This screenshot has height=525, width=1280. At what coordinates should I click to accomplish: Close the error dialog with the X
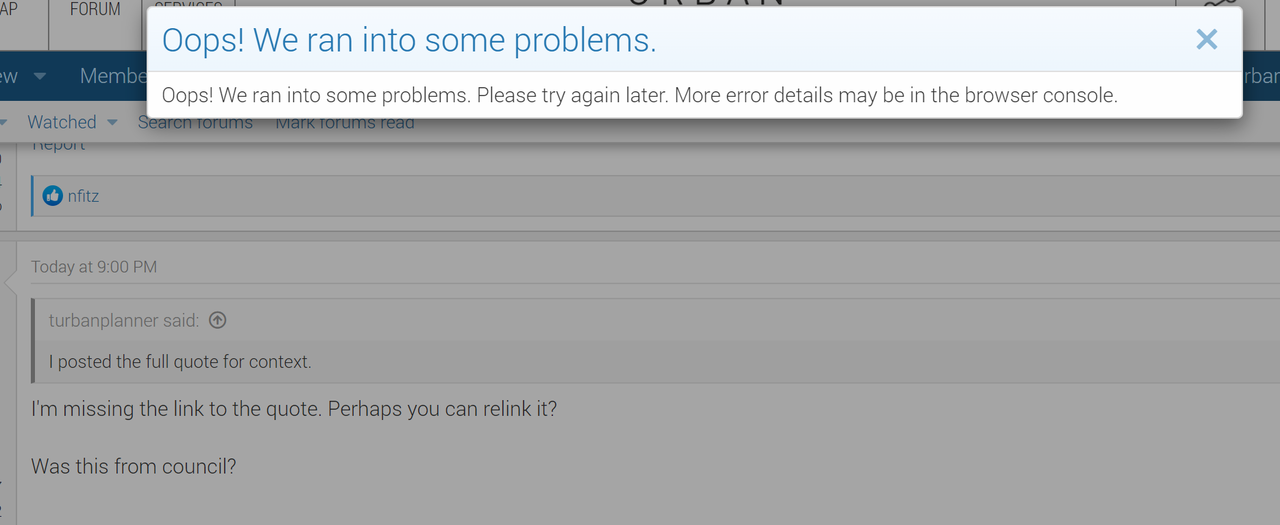point(1207,39)
